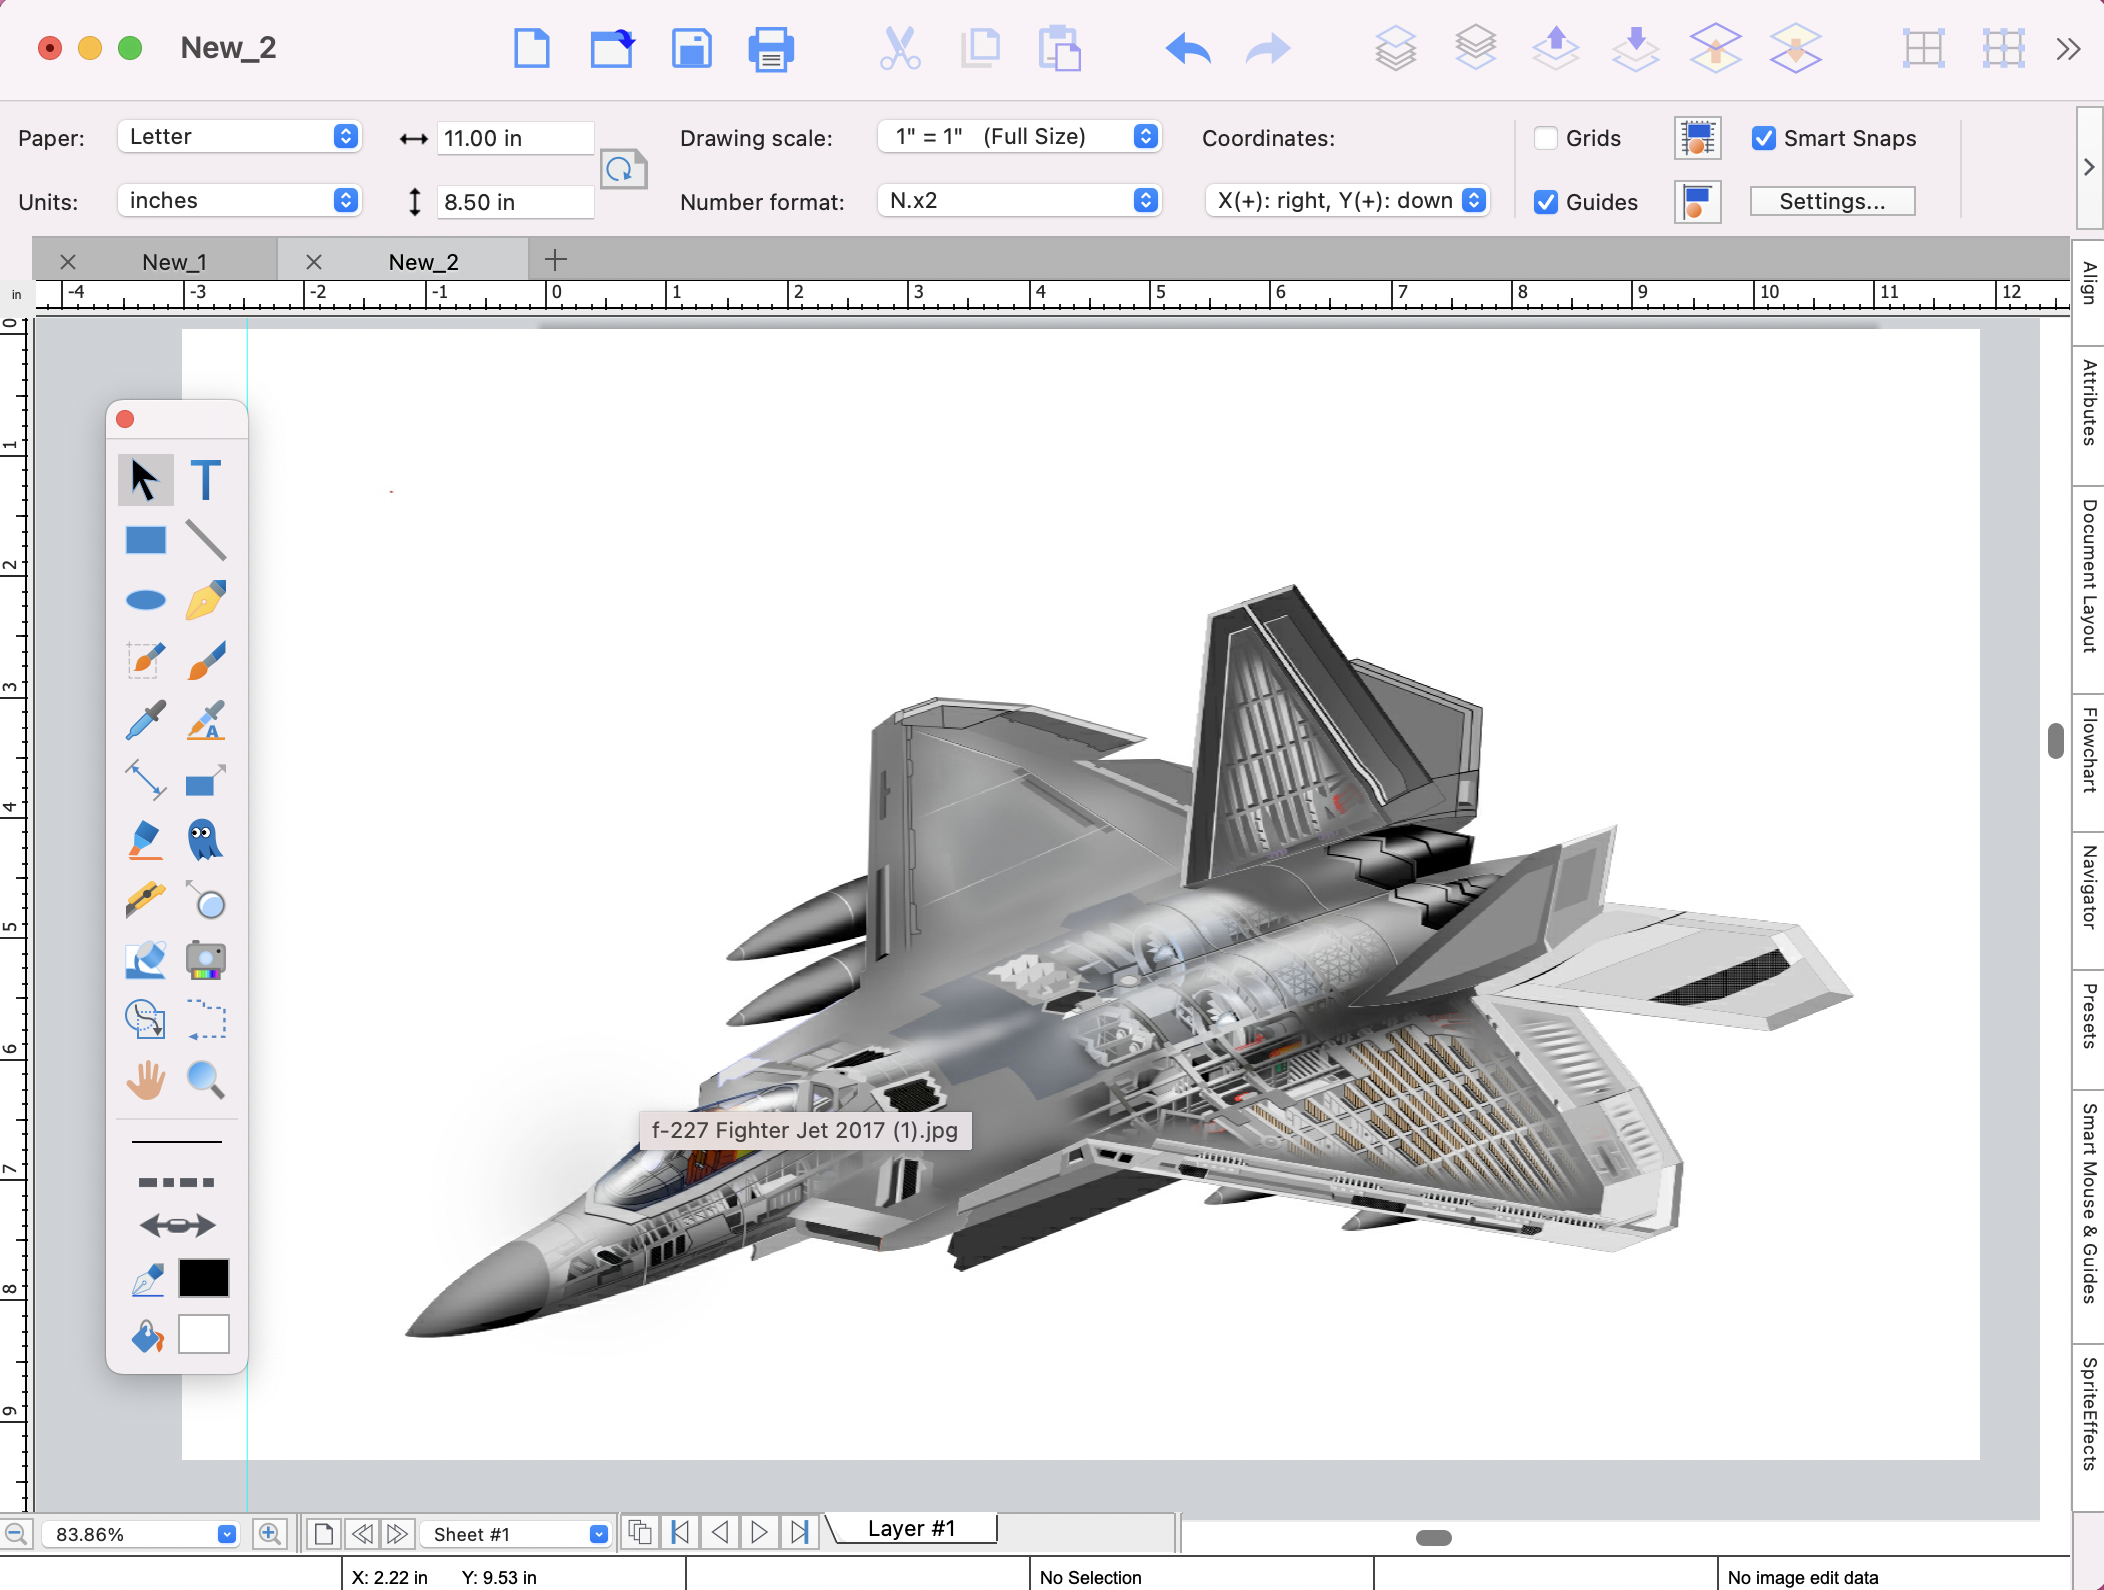Click the Paste clipboard icon
This screenshot has width=2104, height=1590.
coord(1060,48)
